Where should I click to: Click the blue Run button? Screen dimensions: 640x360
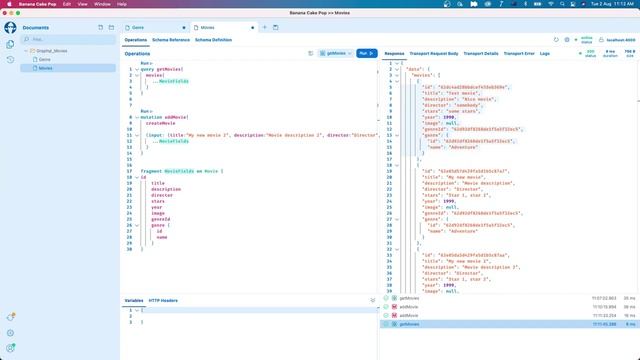point(367,53)
